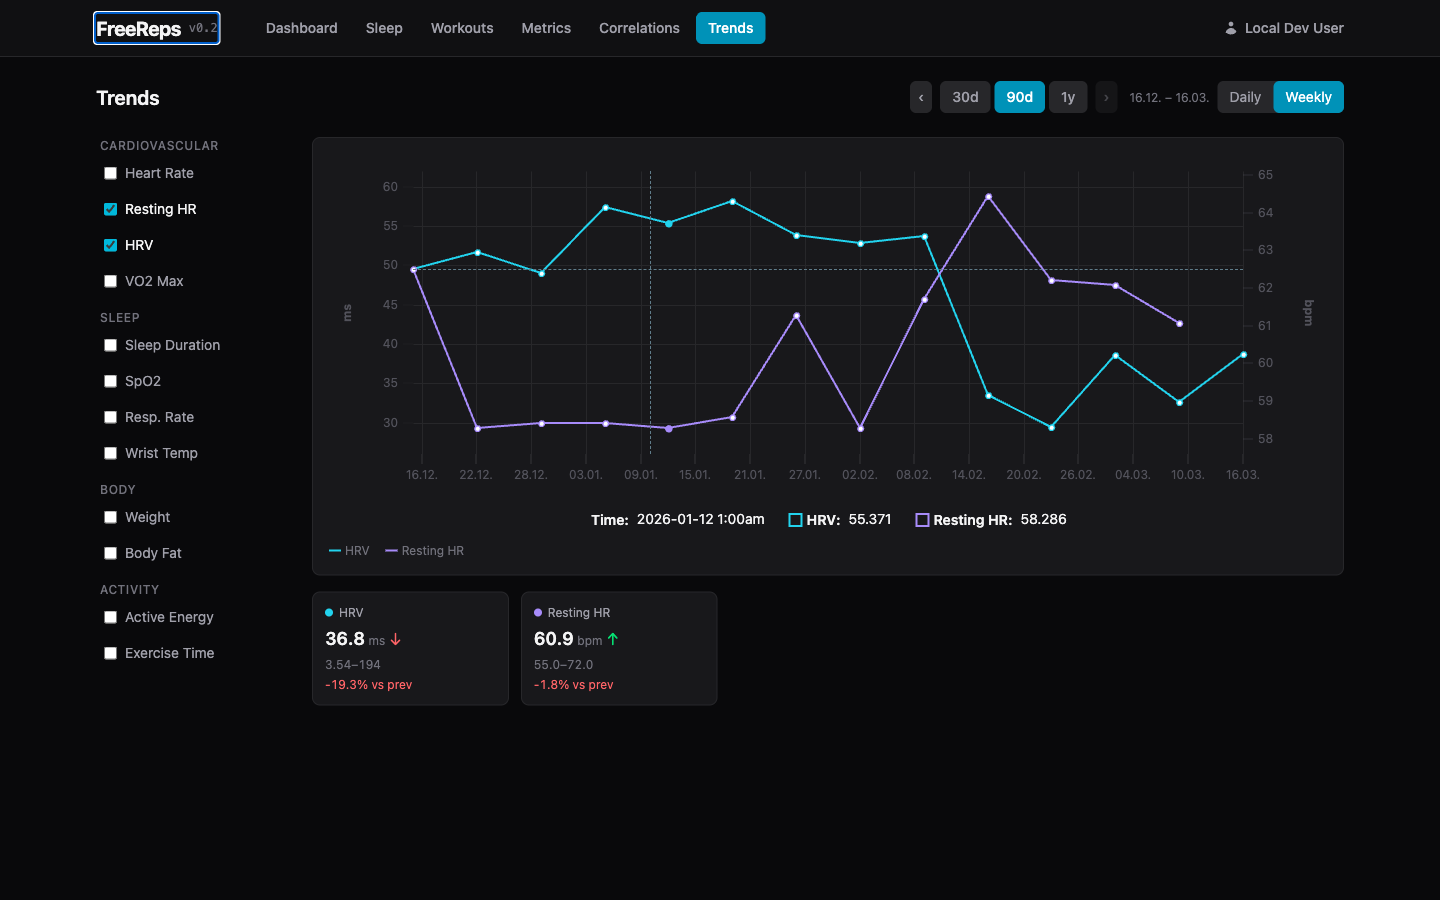The width and height of the screenshot is (1440, 900).
Task: Go to next date range arrow
Action: (x=1106, y=97)
